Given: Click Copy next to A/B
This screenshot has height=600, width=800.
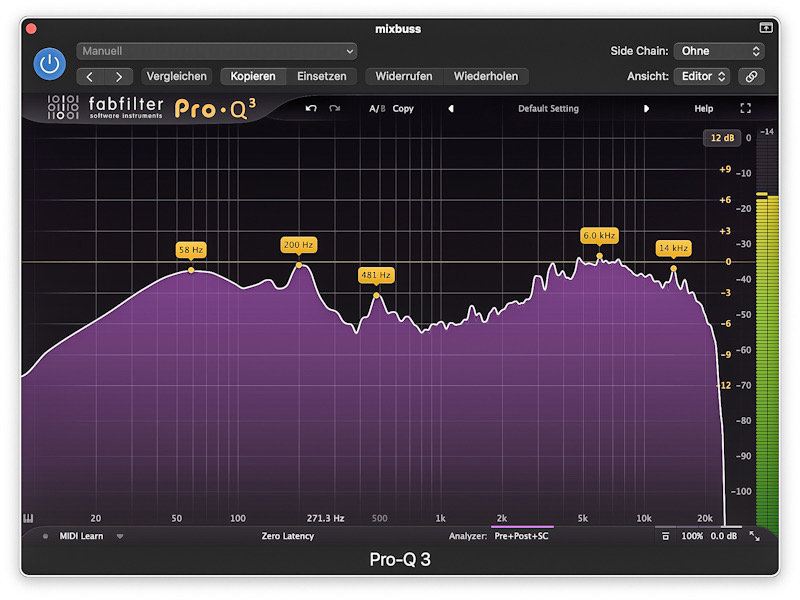Looking at the screenshot, I should [403, 109].
